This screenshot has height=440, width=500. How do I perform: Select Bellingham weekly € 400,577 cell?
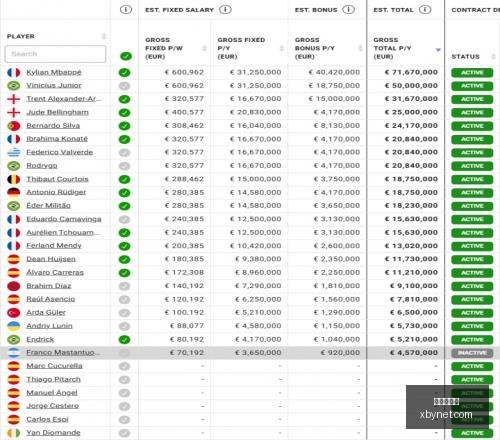pyautogui.click(x=184, y=112)
